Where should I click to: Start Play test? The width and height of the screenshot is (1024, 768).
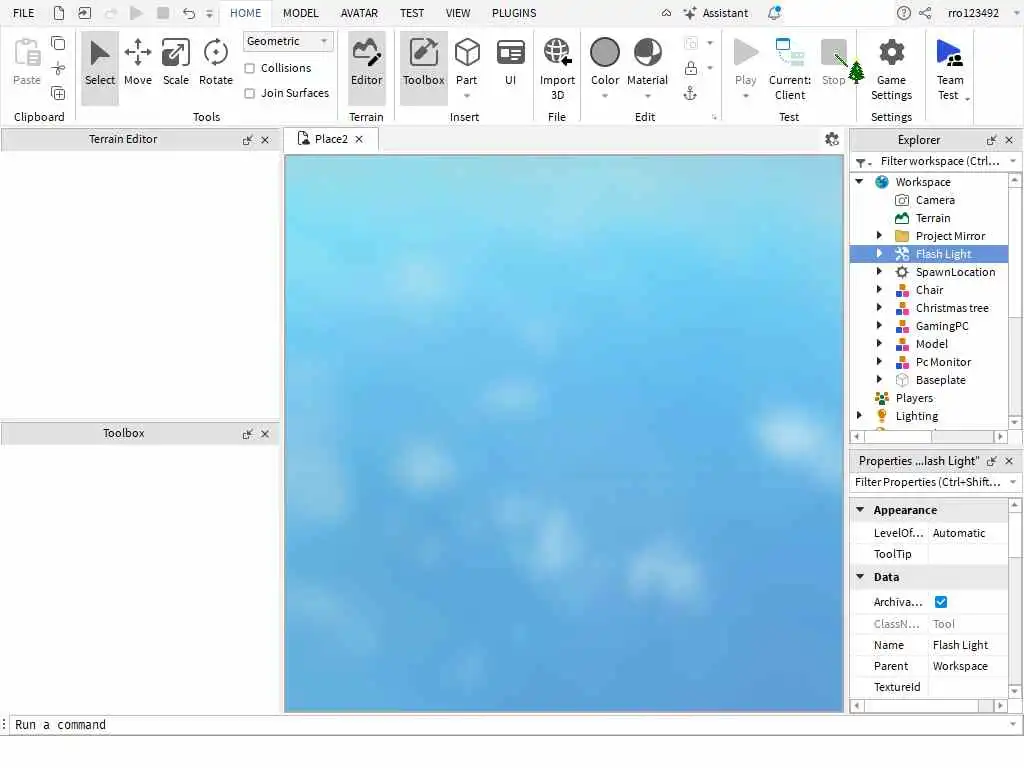(745, 61)
